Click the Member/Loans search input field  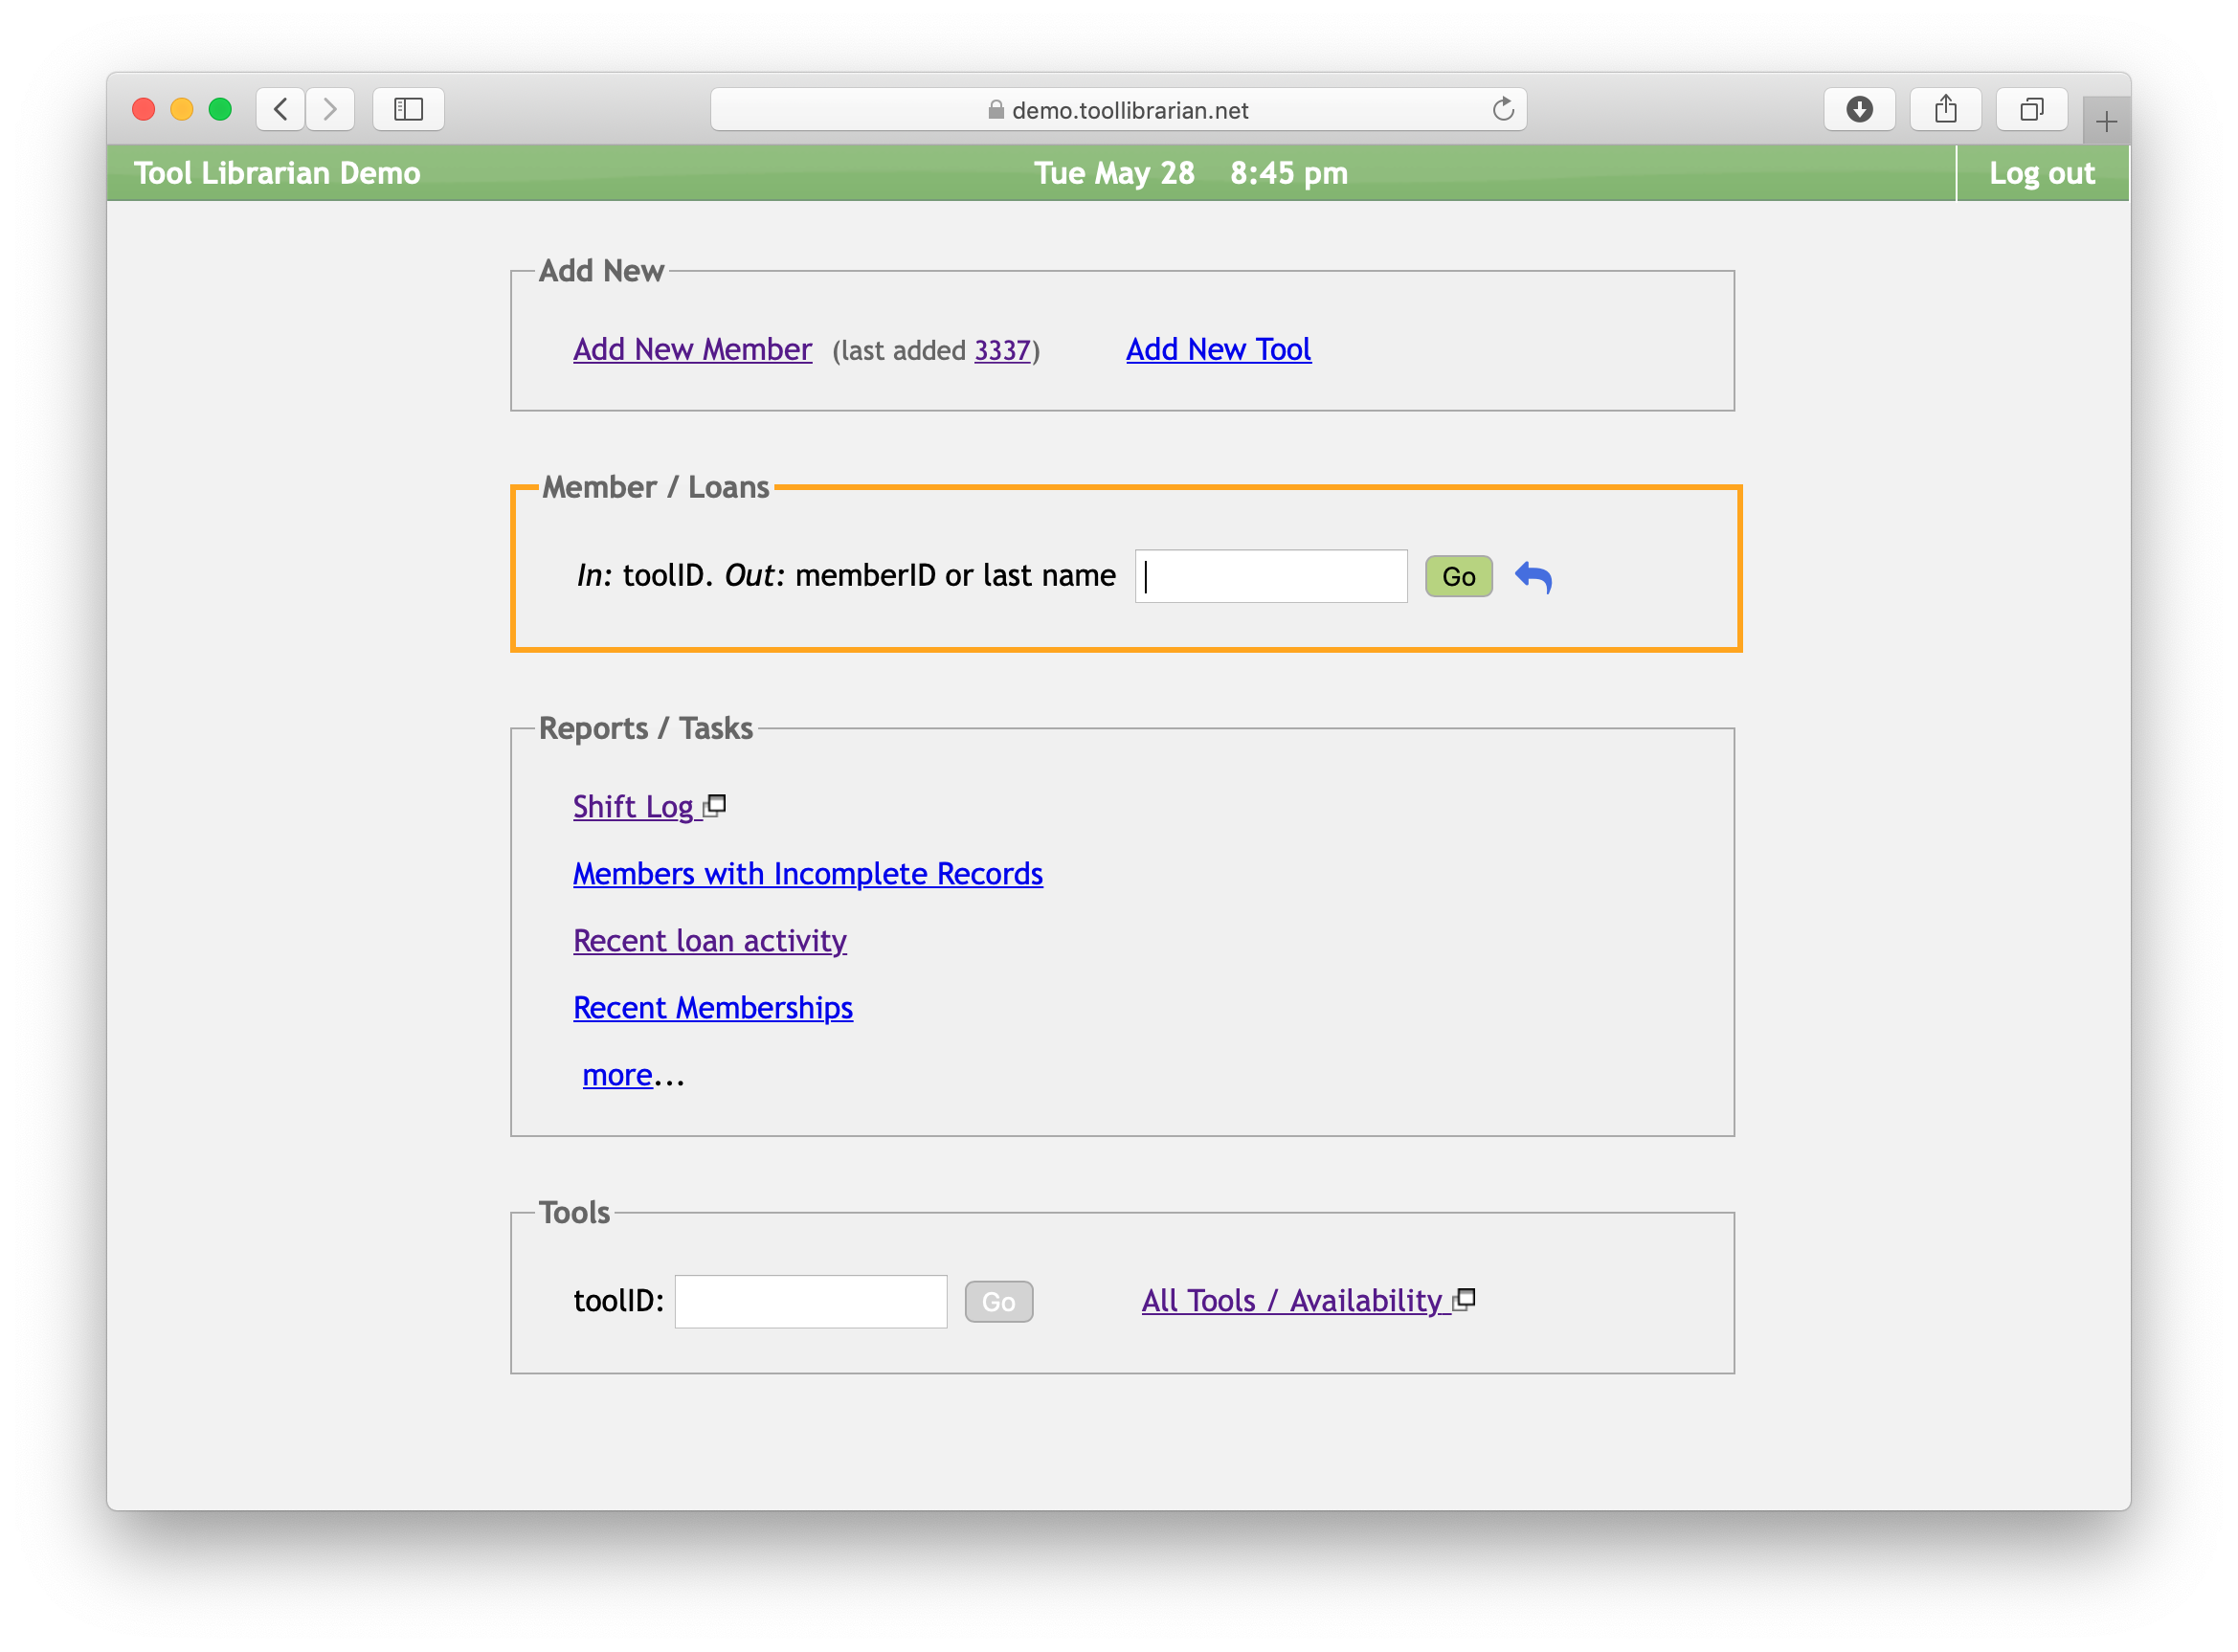pyautogui.click(x=1272, y=575)
